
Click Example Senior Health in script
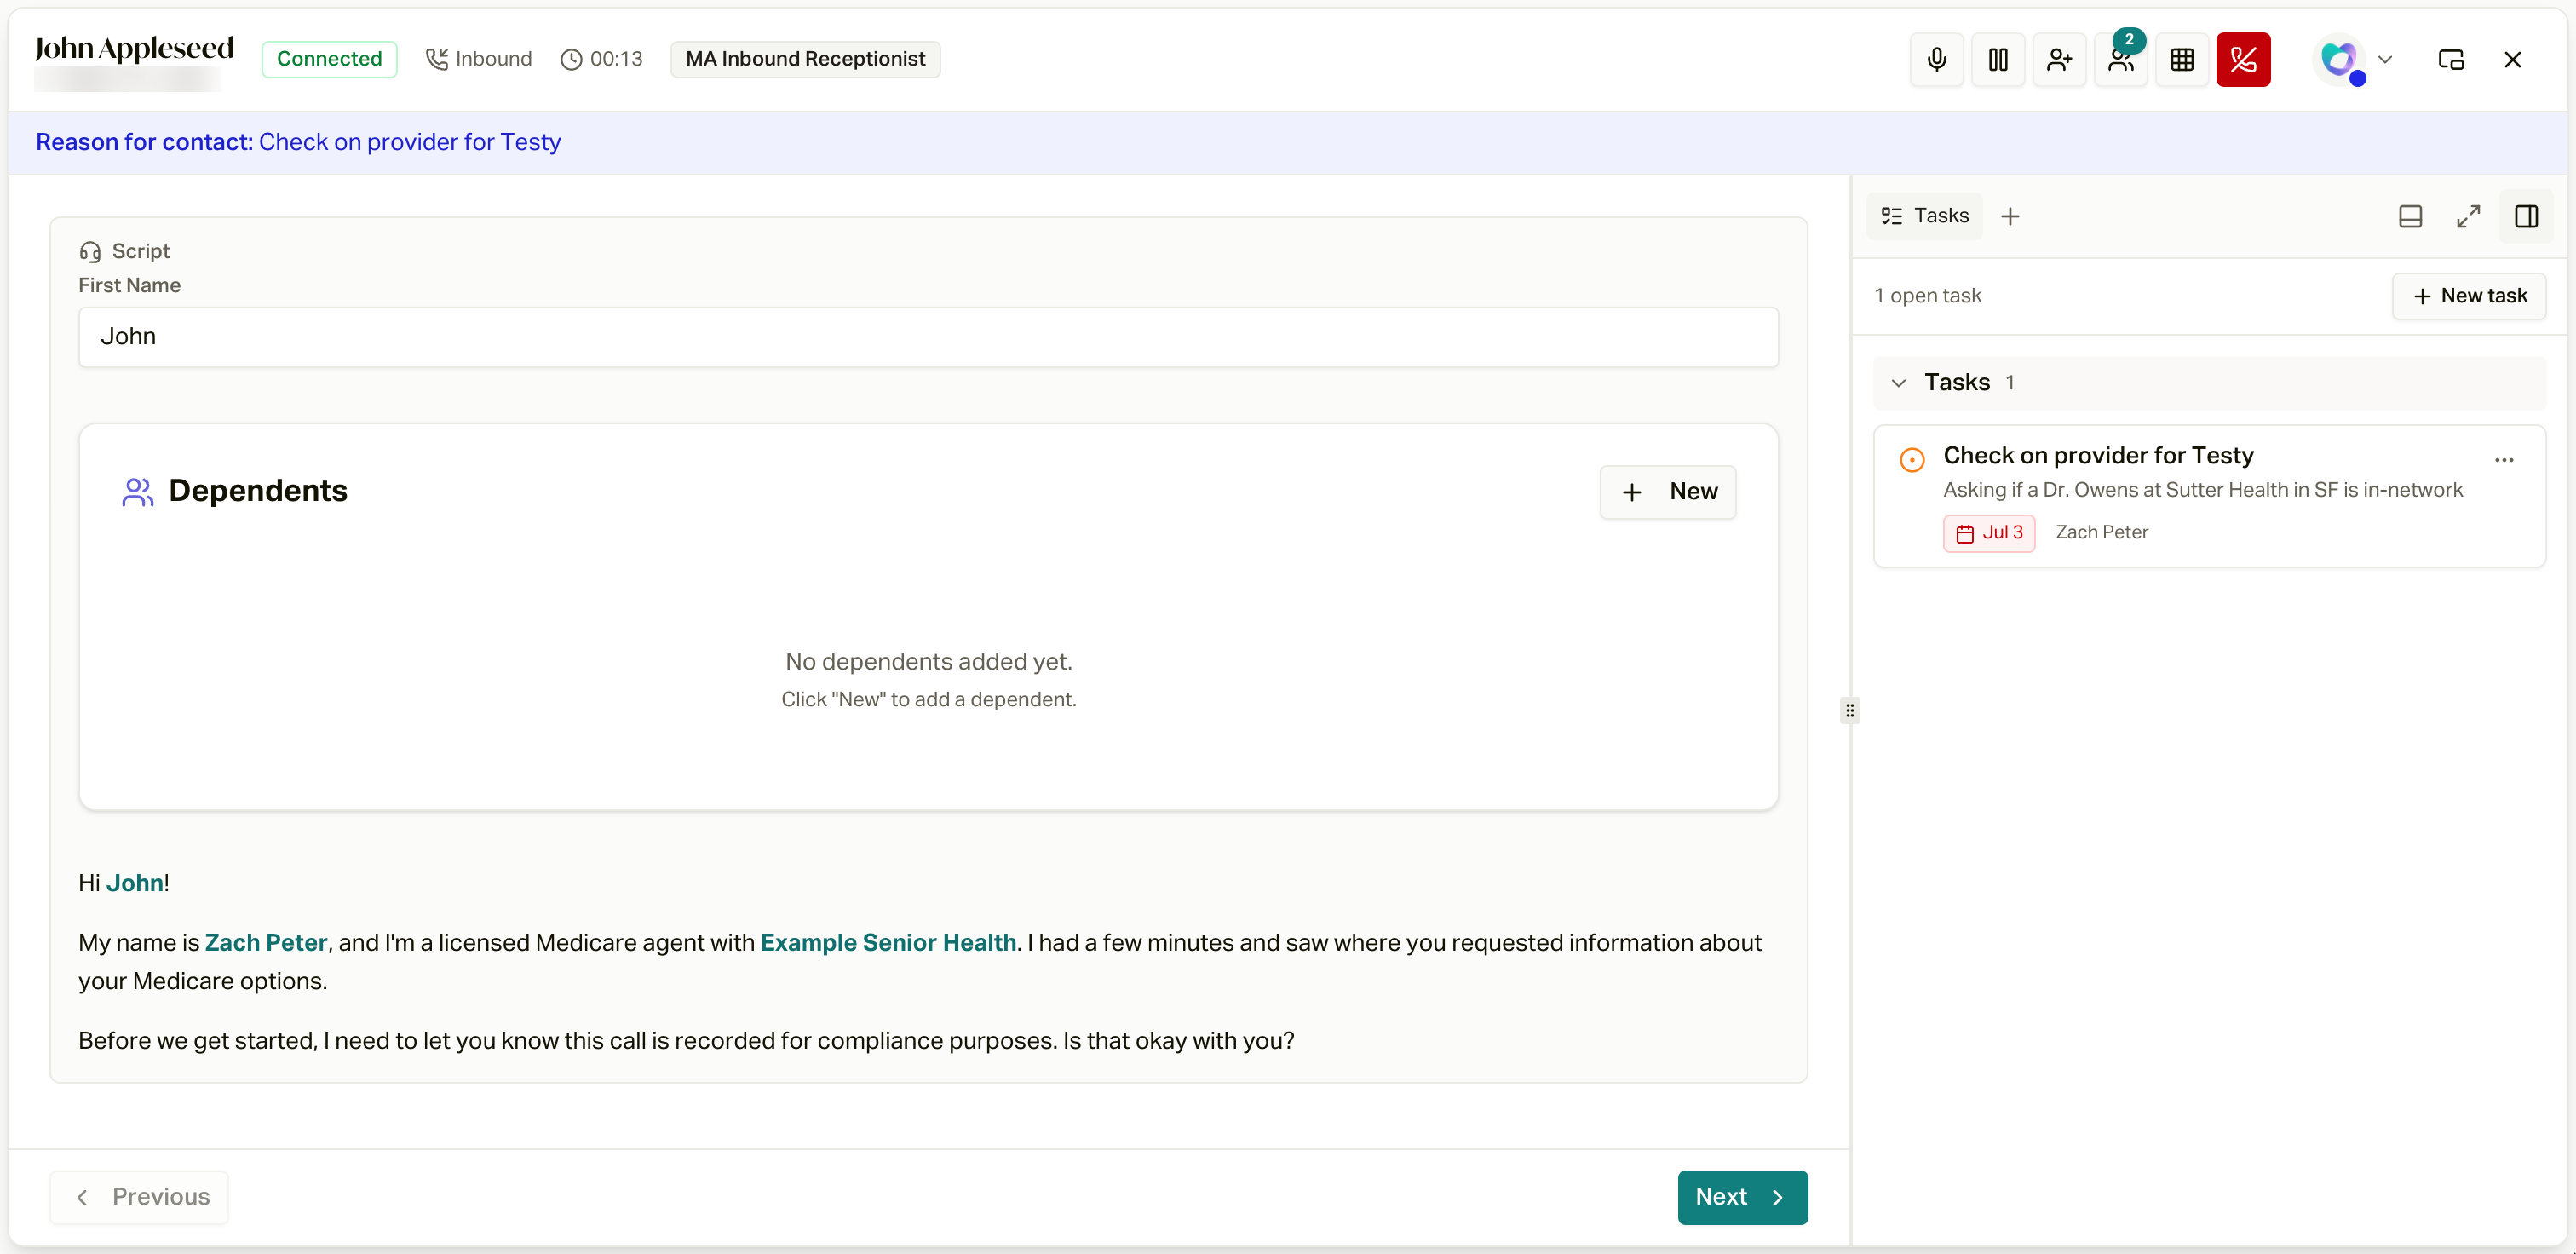888,943
